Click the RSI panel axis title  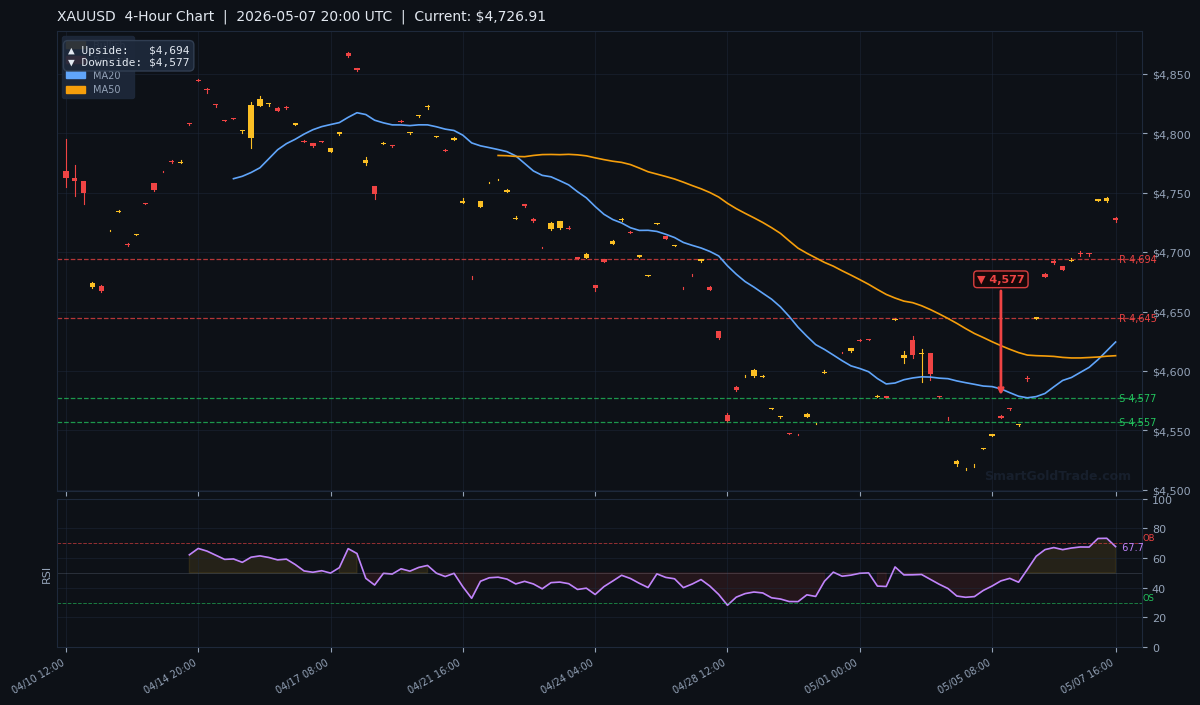[46, 575]
